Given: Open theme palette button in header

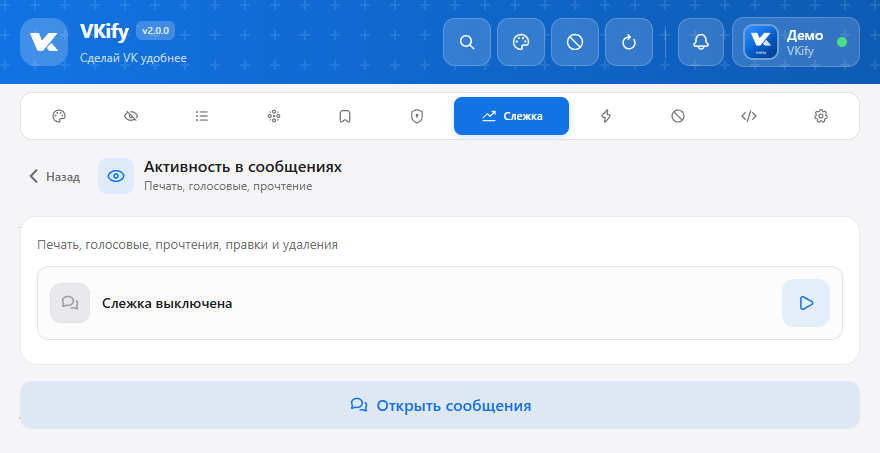Looking at the screenshot, I should 521,42.
